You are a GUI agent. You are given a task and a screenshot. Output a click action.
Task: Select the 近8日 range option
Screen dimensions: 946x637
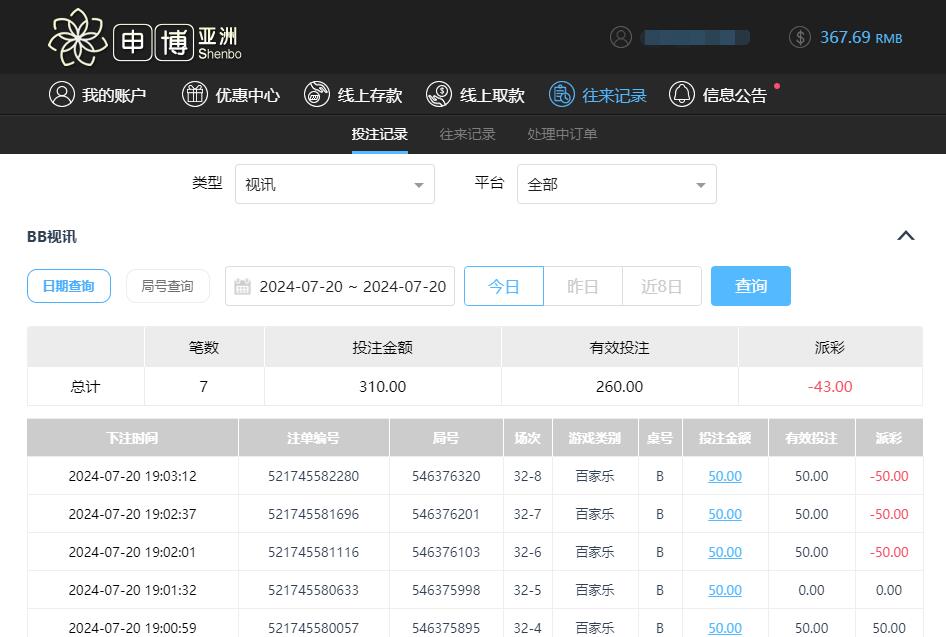[661, 285]
